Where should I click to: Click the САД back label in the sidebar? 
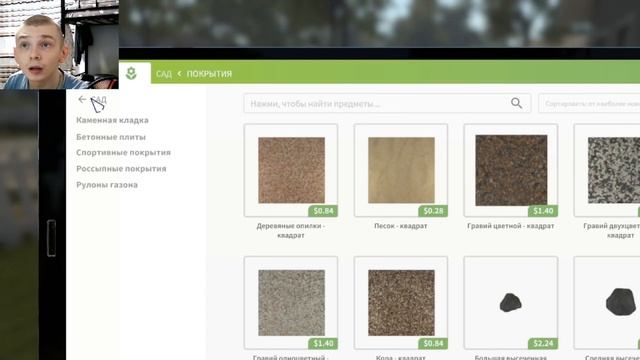[99, 100]
